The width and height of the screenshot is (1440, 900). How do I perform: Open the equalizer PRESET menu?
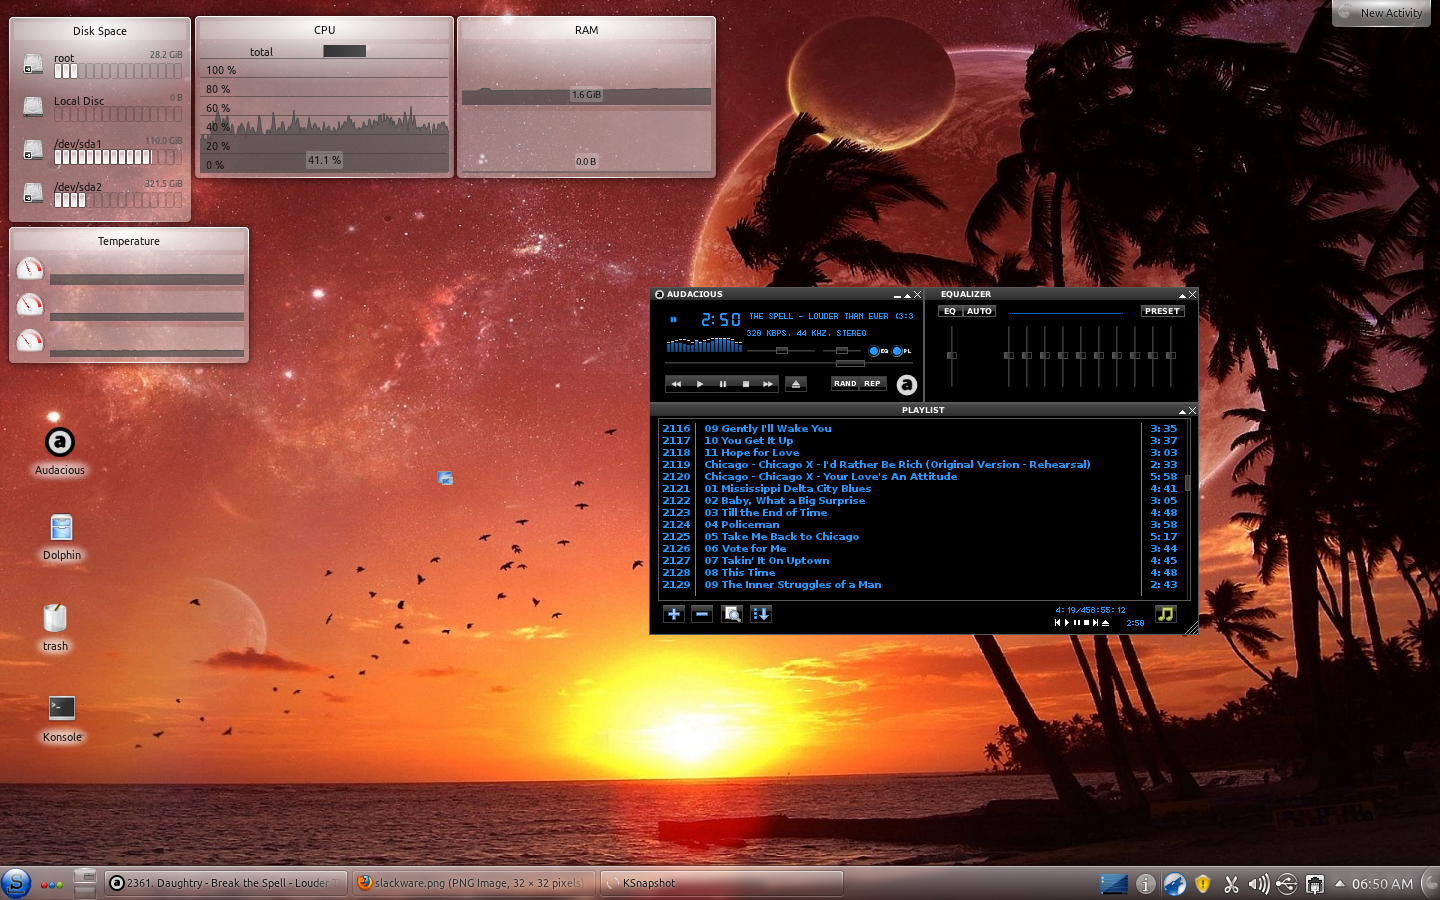pos(1162,311)
